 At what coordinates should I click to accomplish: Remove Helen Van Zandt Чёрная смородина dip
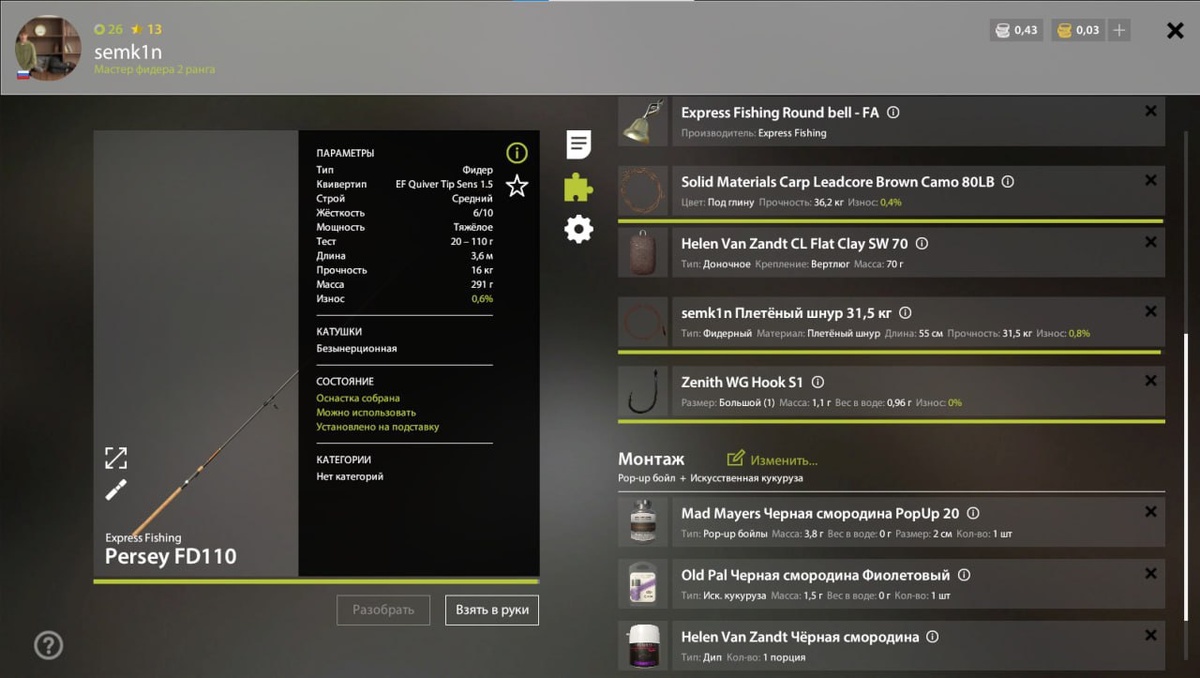pos(1150,635)
